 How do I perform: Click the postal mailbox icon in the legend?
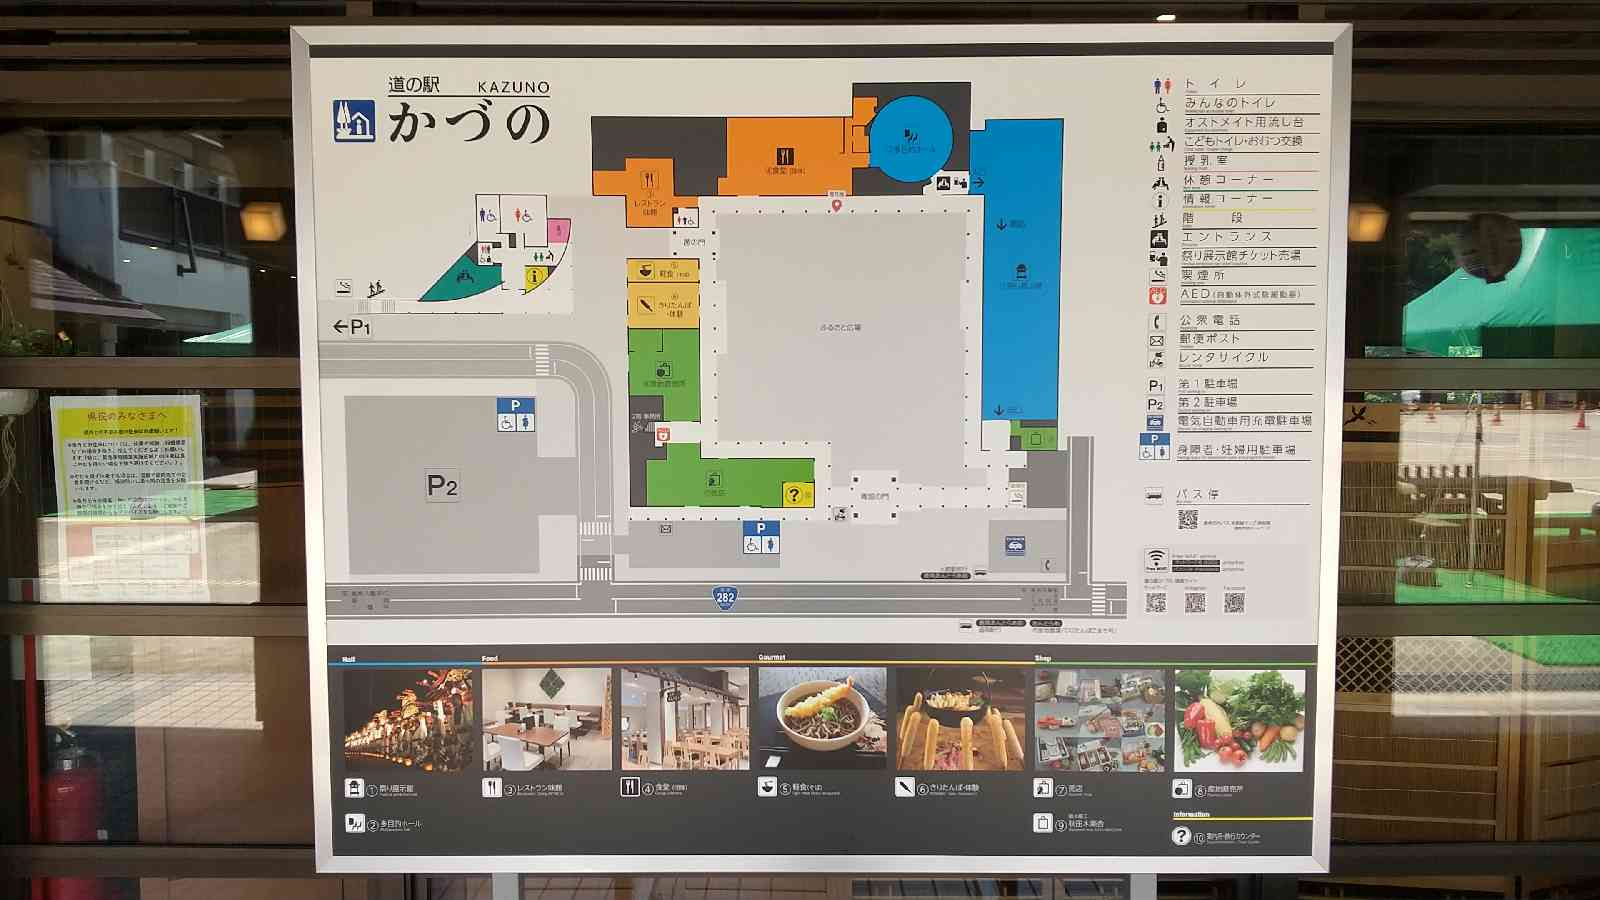pos(1157,340)
